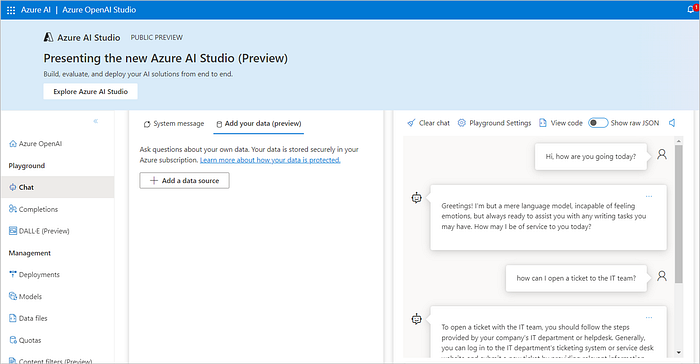Toggle the Show raw JSON switch
Screen dimensions: 700x364
(x=598, y=123)
